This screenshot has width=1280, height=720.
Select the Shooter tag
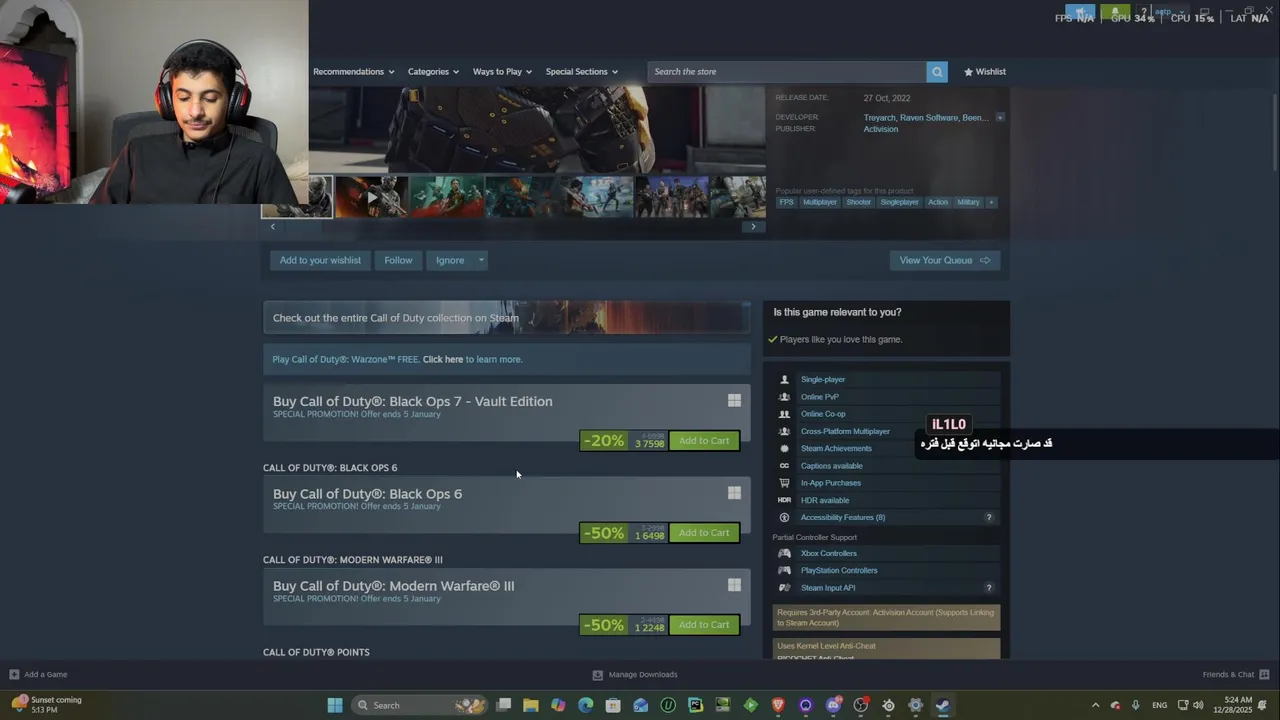859,202
